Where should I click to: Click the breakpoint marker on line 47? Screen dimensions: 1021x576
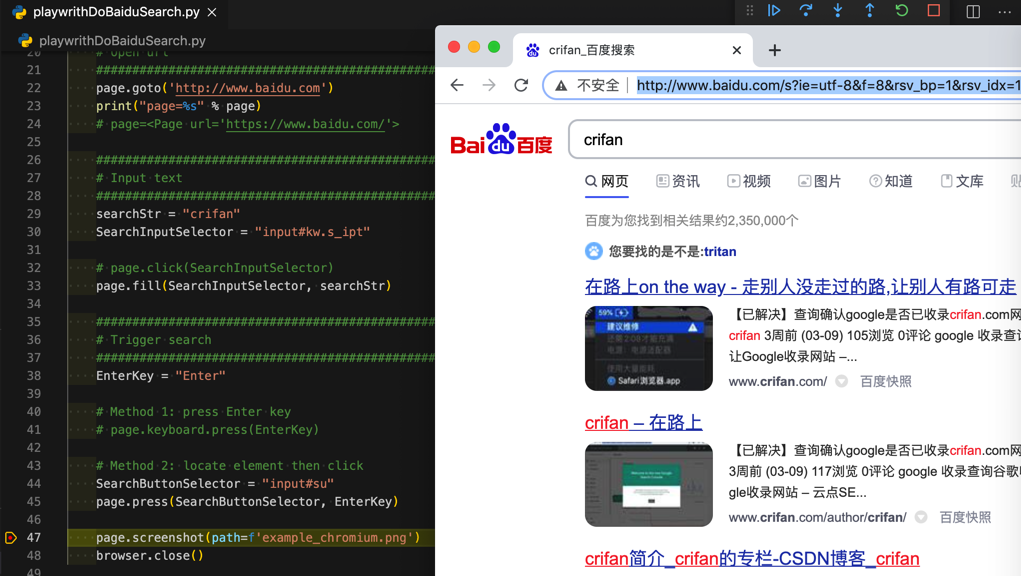(x=10, y=538)
